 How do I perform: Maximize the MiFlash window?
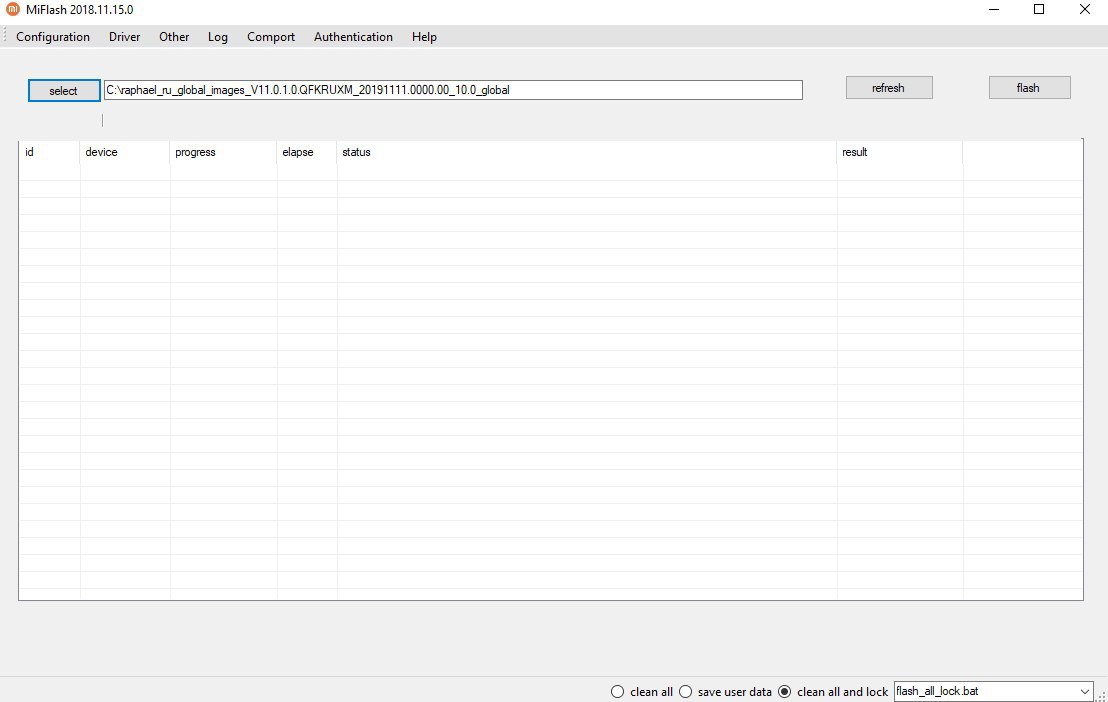click(x=1039, y=9)
